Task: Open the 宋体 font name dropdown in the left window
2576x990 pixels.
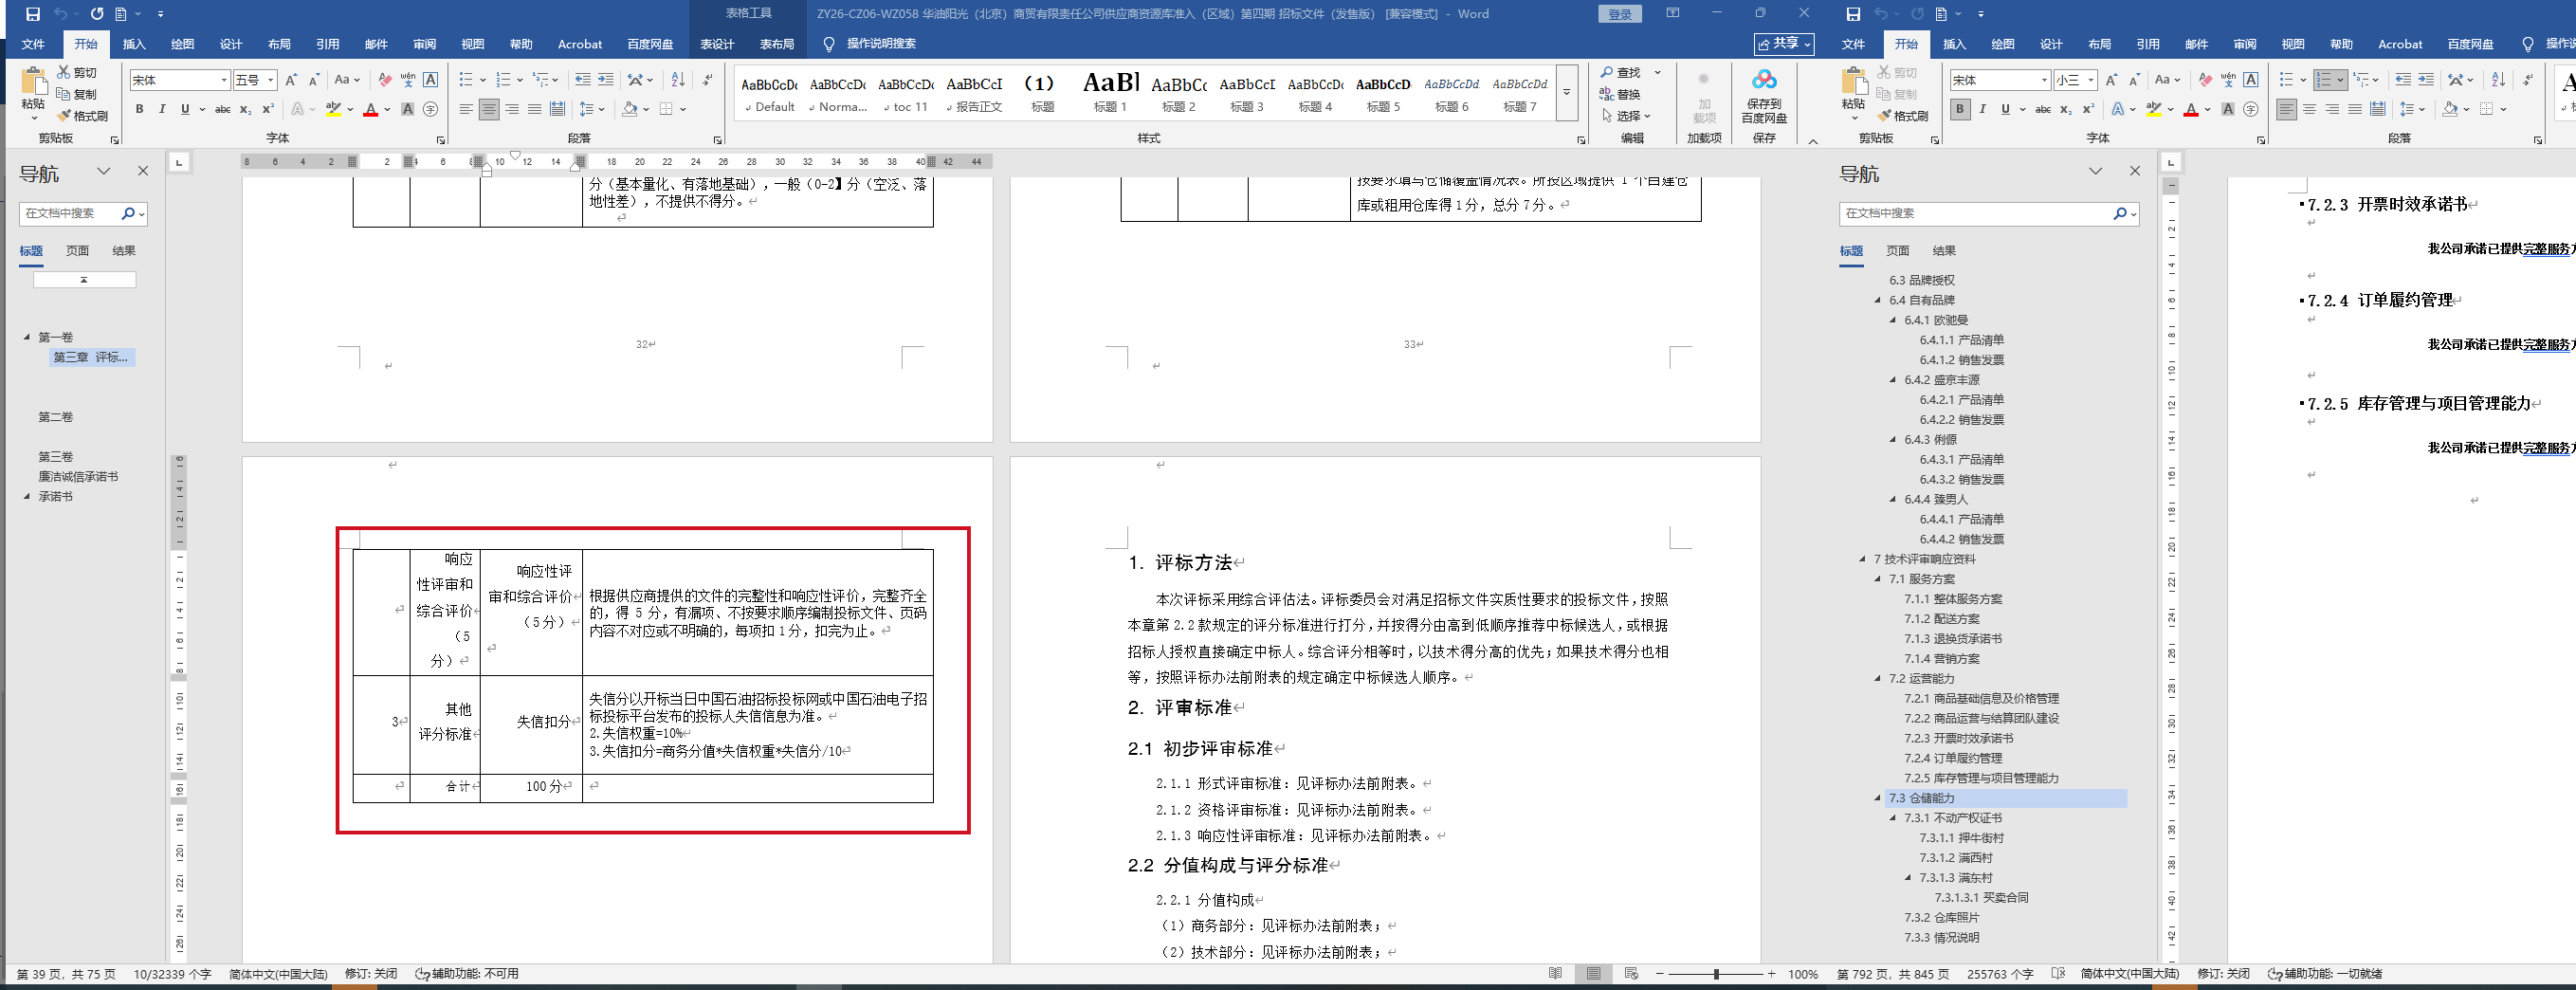Action: coord(224,80)
